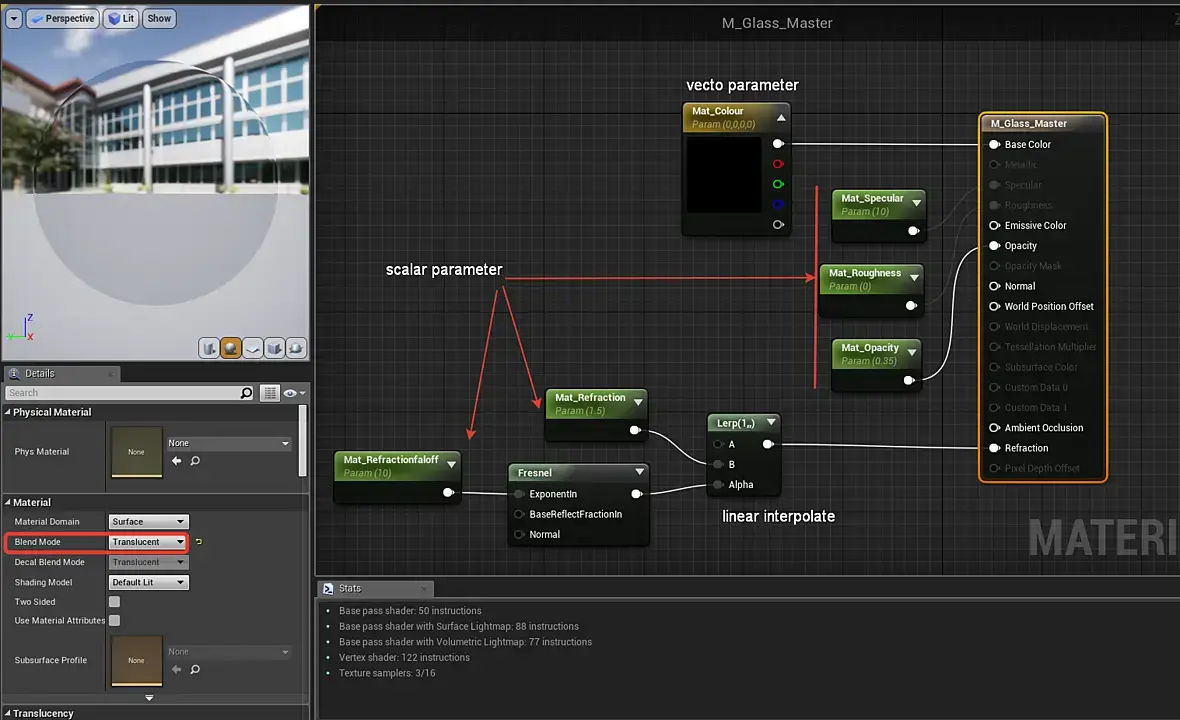Expand the Translucency section
This screenshot has height=720, width=1180.
8,712
